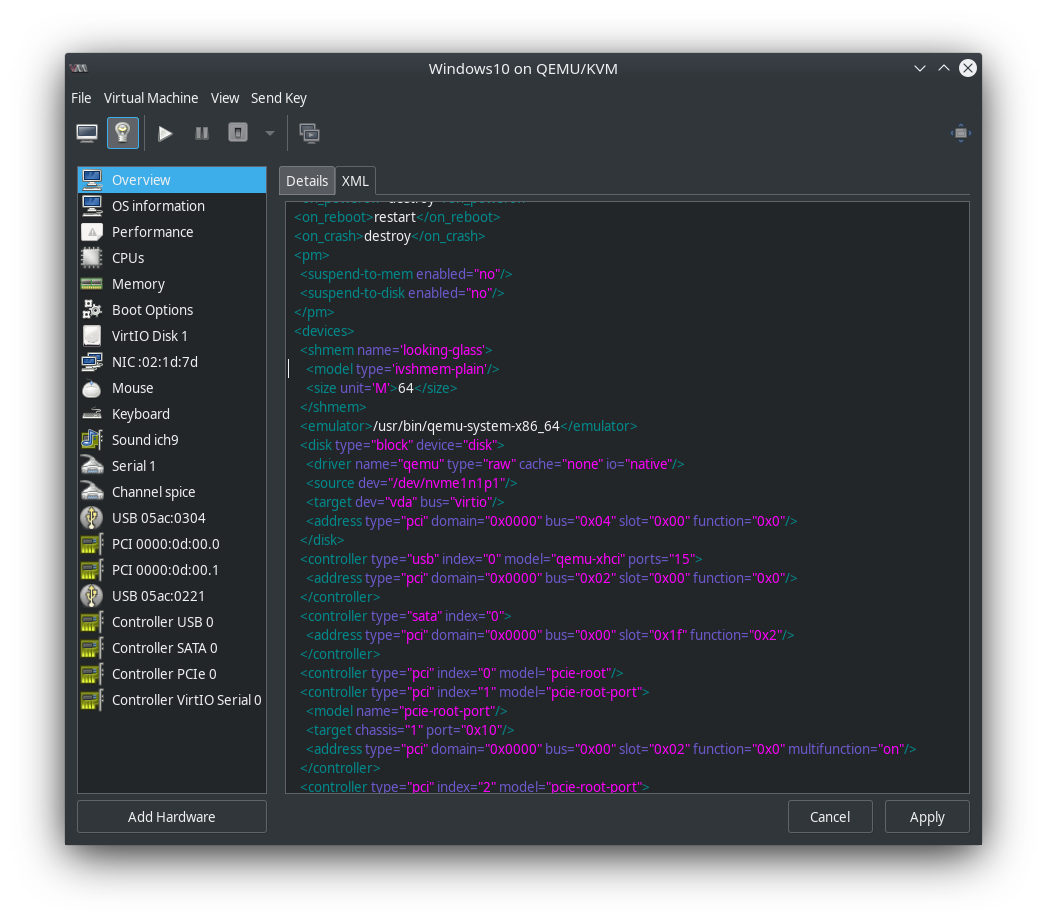Viewport: 1047px width, 922px height.
Task: Select Controller VirtIO Serial 0
Action: pos(172,700)
